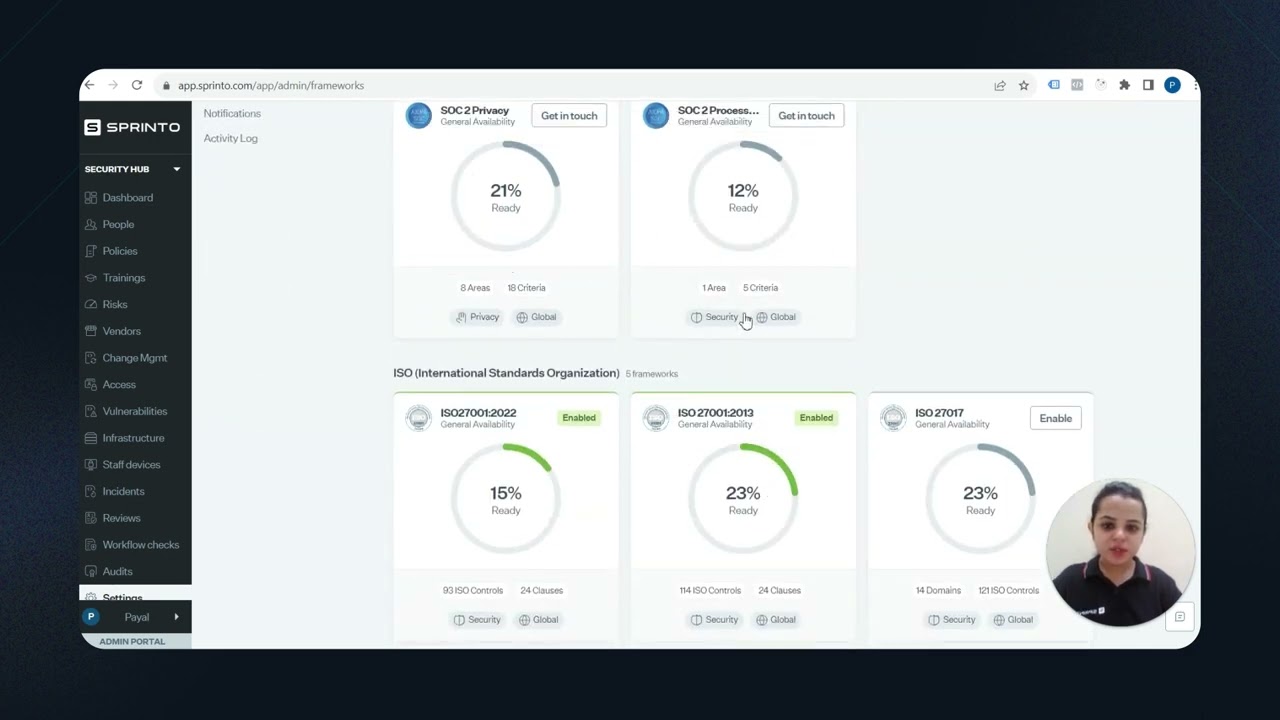Viewport: 1280px width, 720px height.
Task: Click the Reviews sidebar icon
Action: point(91,518)
